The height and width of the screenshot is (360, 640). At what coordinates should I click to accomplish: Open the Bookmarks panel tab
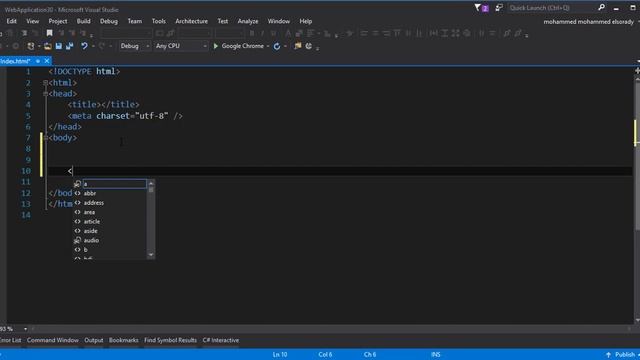tap(123, 340)
